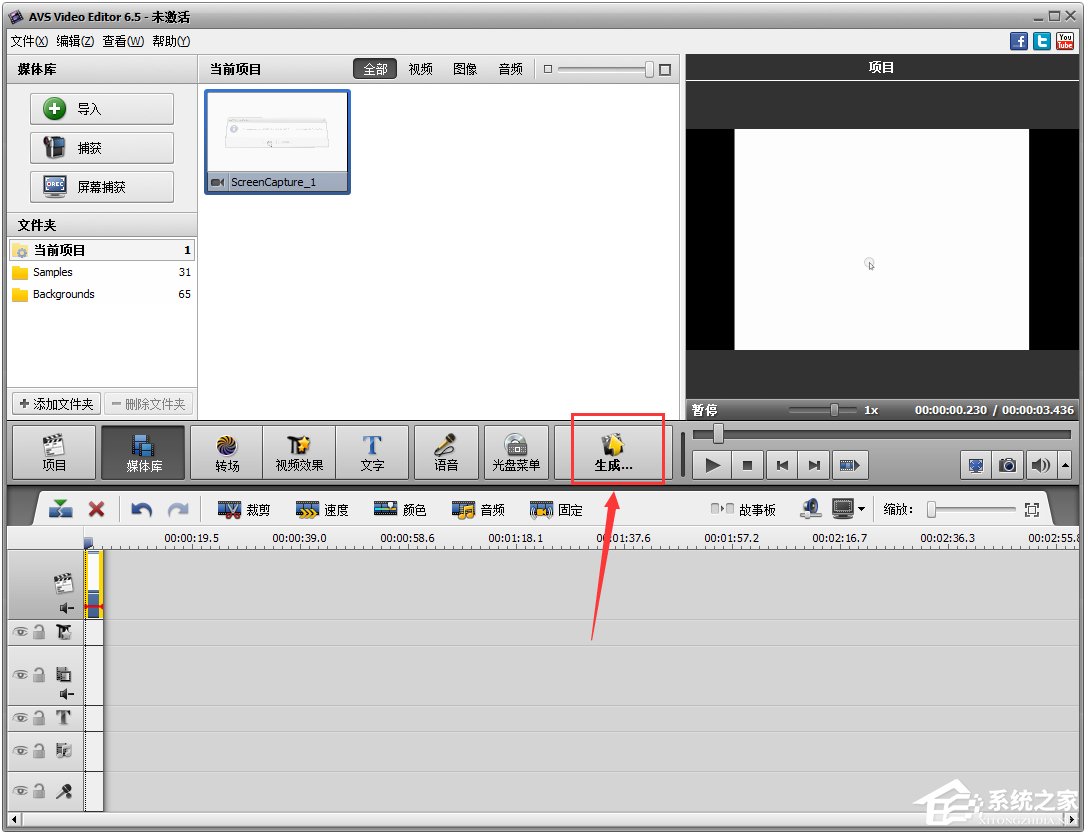Select the ScreenCapture_1 thumbnail

278,142
